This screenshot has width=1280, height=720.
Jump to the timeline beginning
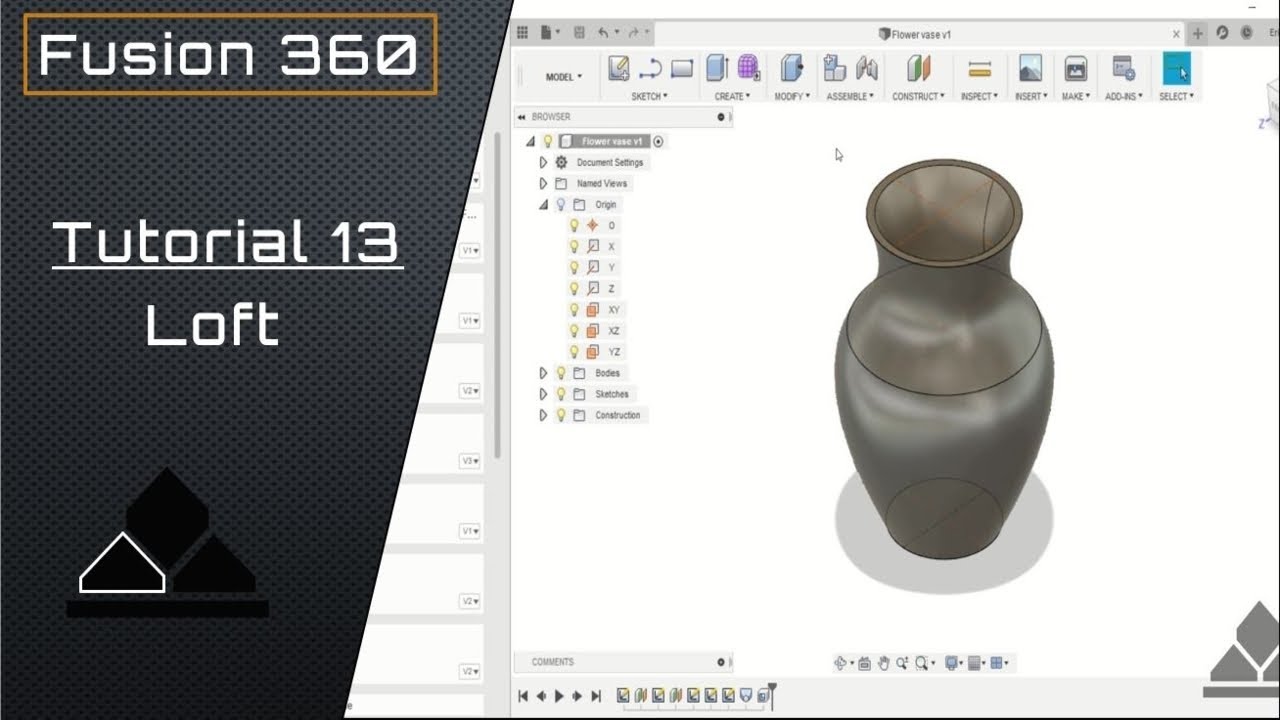(x=522, y=696)
